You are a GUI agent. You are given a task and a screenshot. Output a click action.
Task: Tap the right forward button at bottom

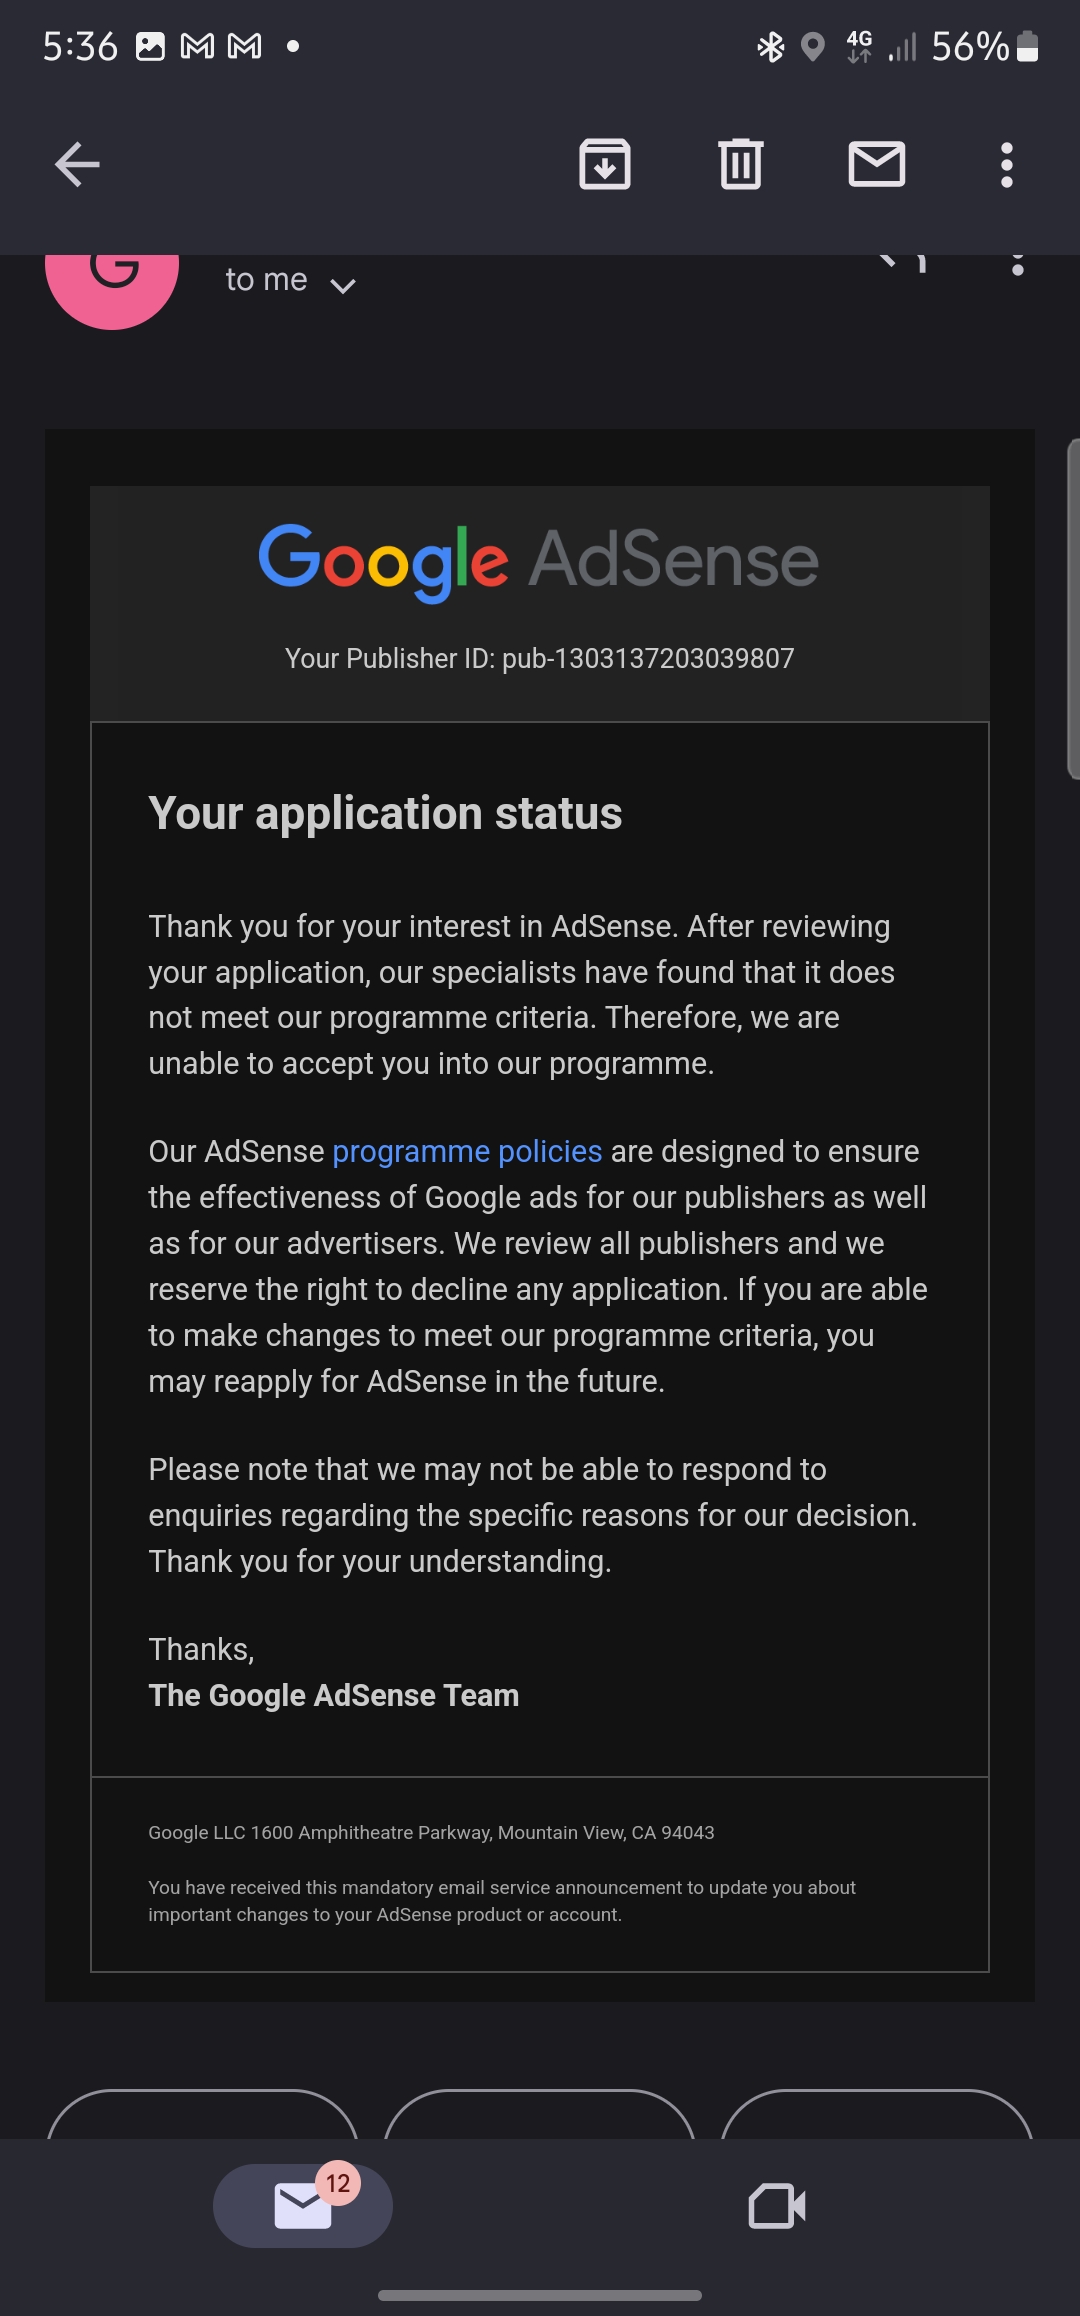click(877, 2114)
